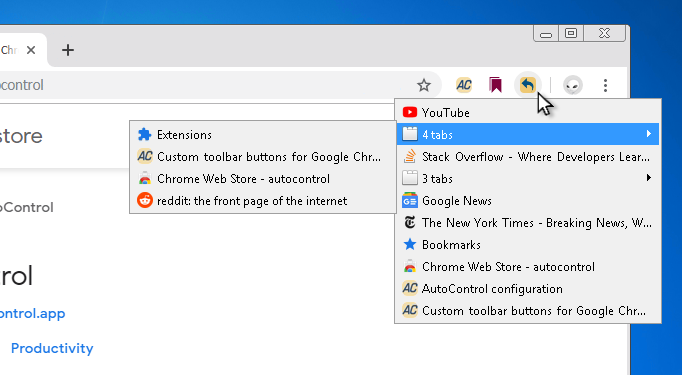Minimize the Chrome window
The width and height of the screenshot is (682, 375).
click(546, 33)
